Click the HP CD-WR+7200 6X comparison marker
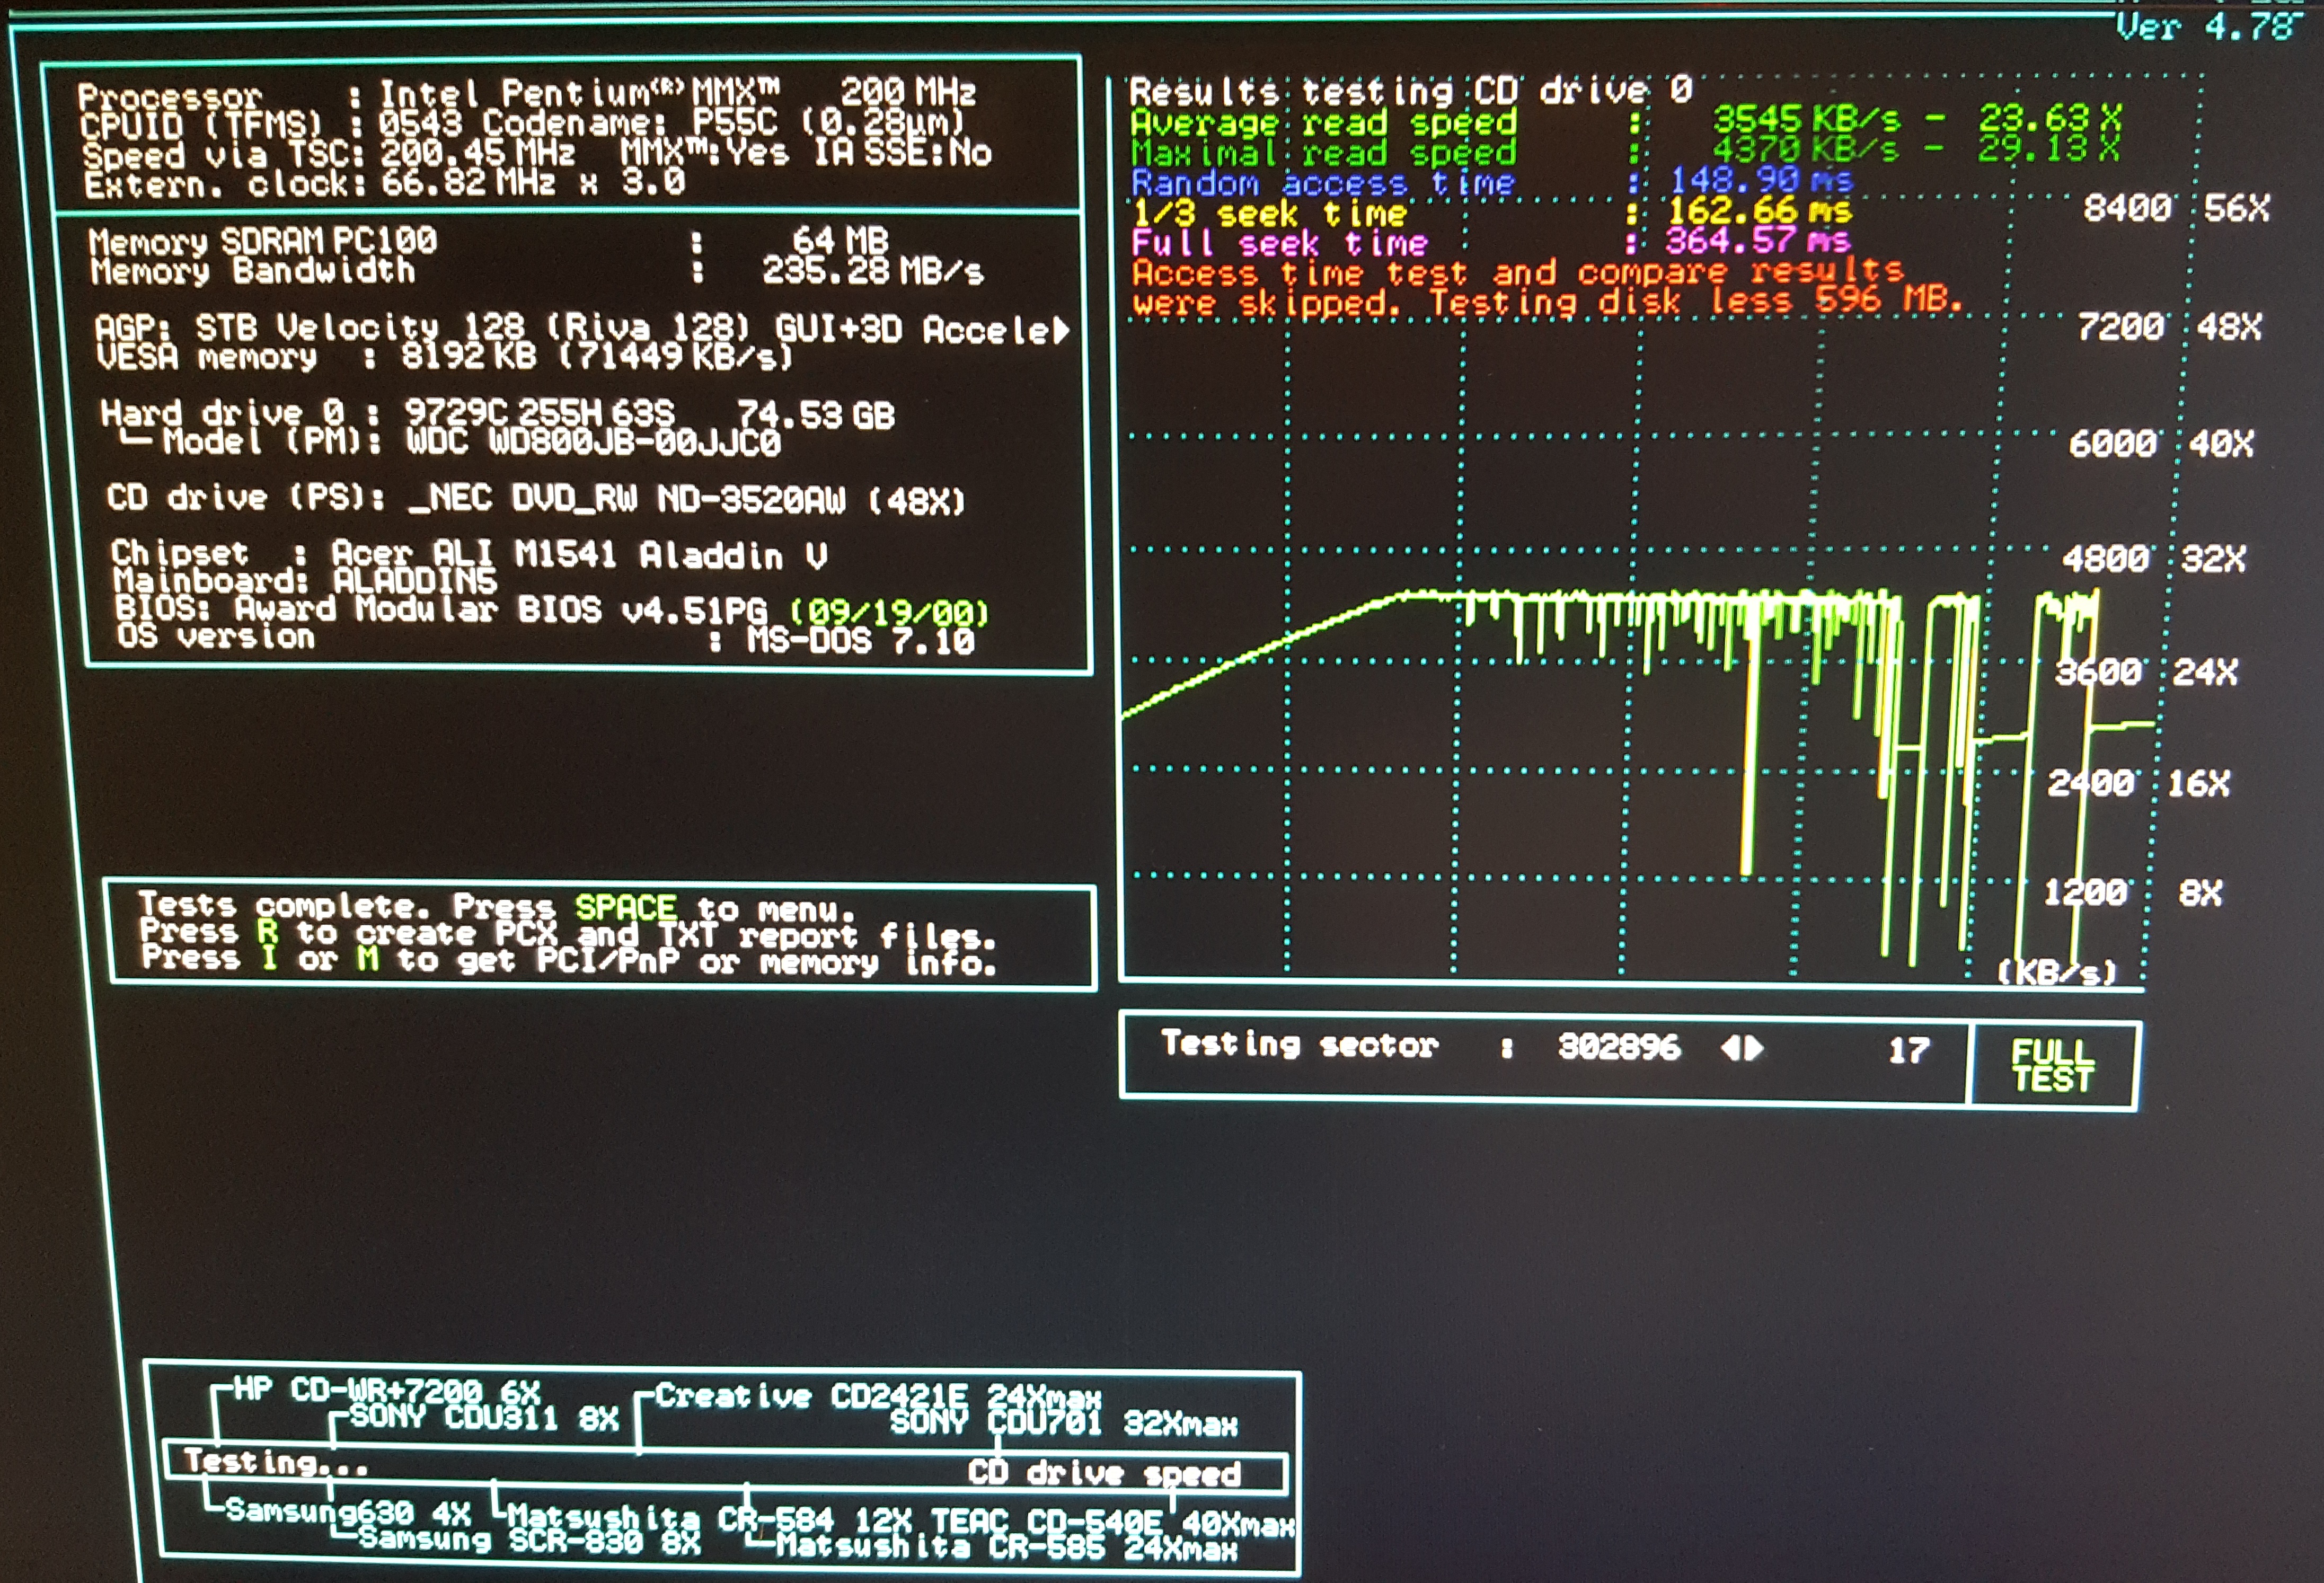The image size is (2324, 1583). (x=387, y=1390)
